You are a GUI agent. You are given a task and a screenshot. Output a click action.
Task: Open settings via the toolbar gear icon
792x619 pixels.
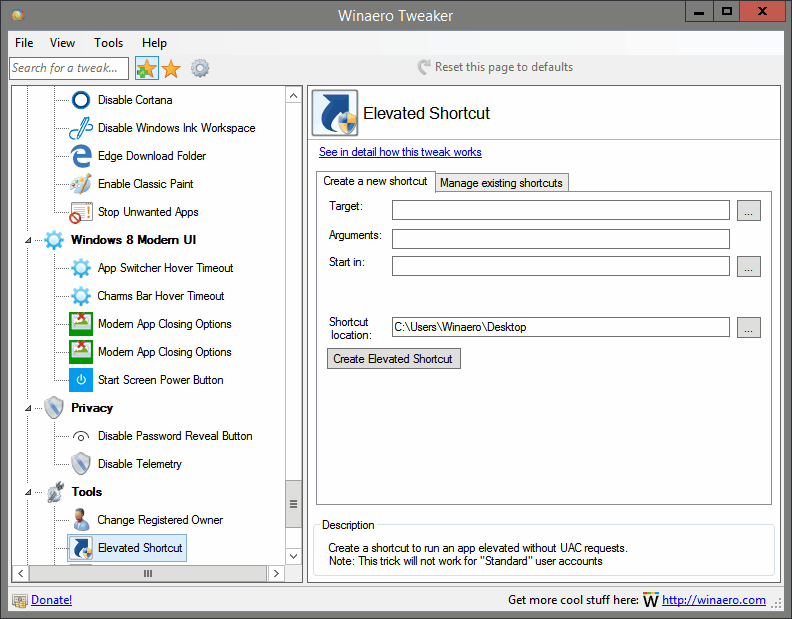click(200, 68)
